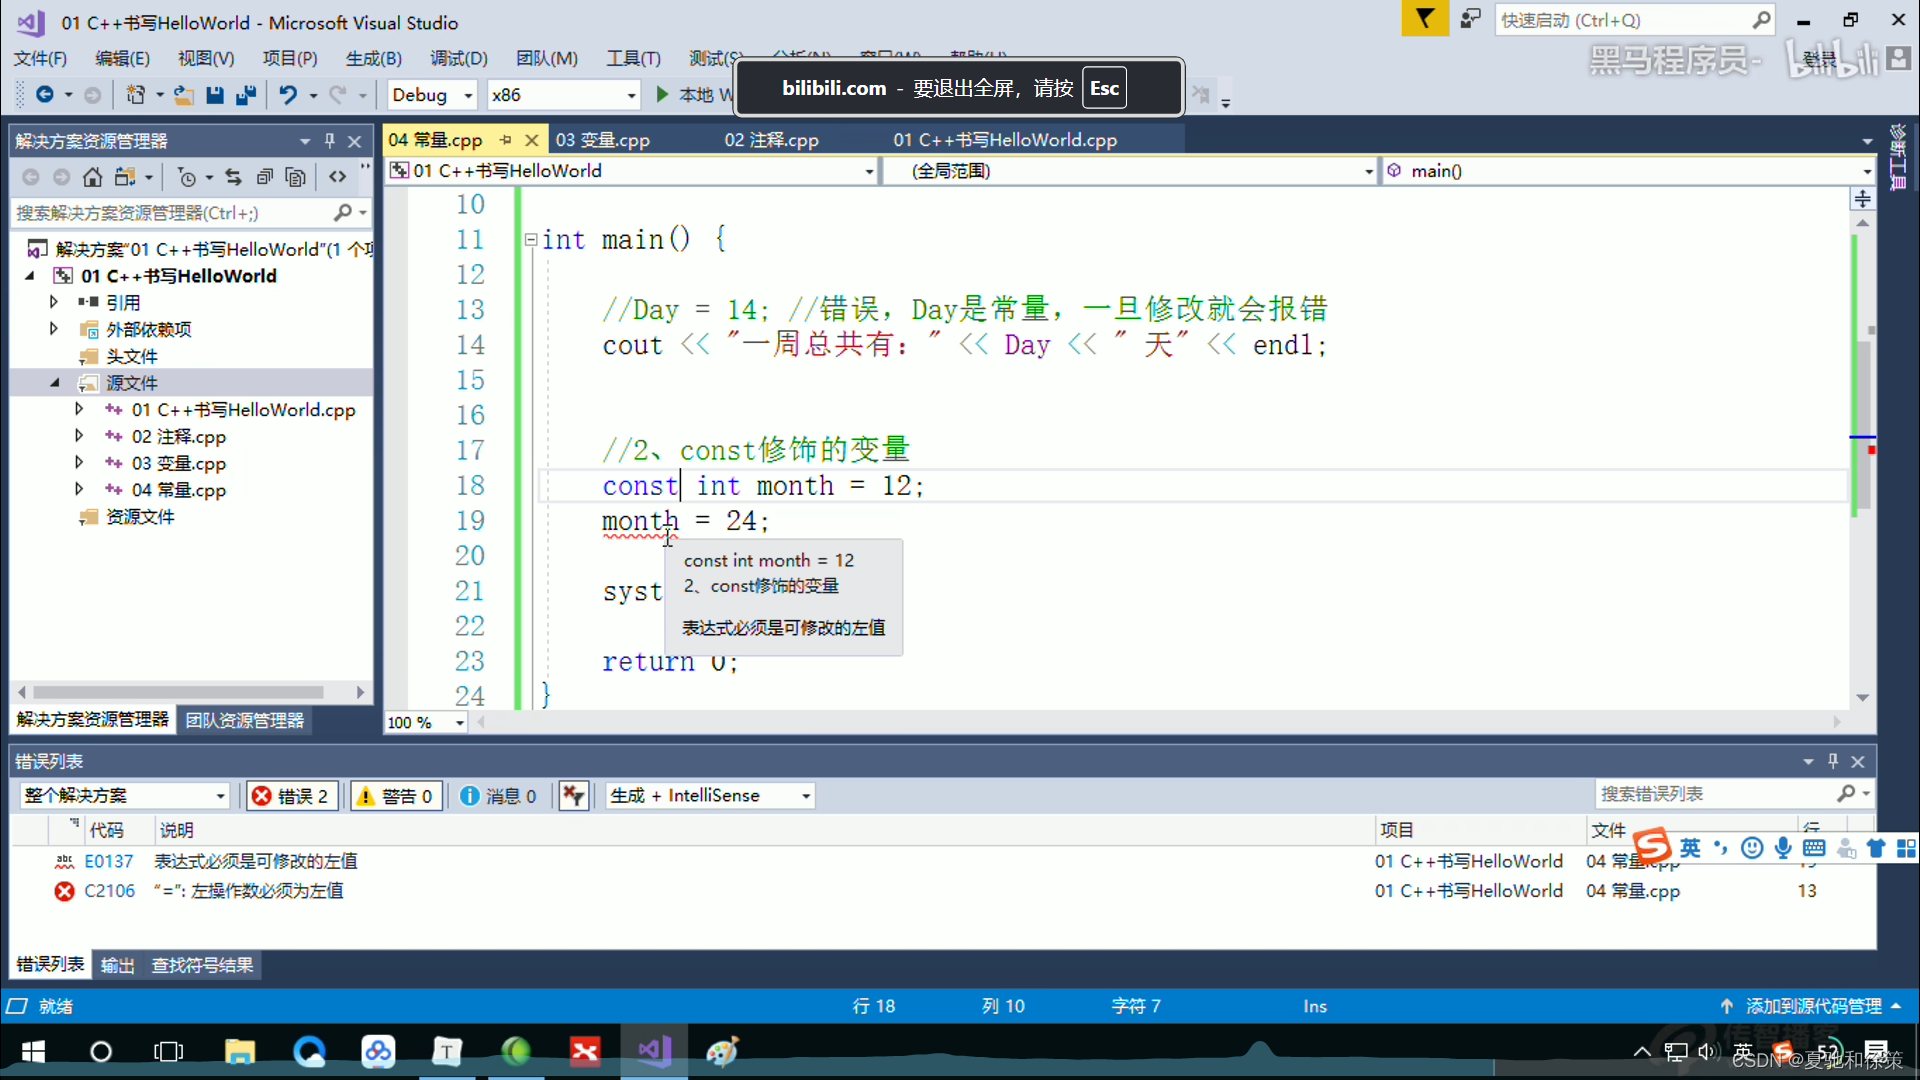Click the green Start Debugging play icon

click(662, 95)
